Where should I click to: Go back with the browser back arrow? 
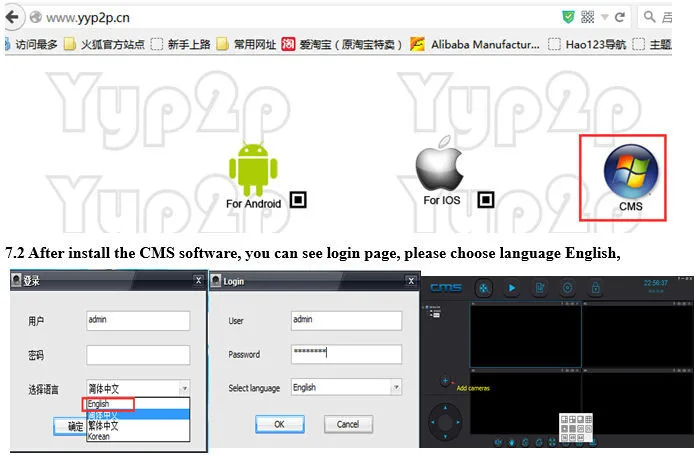[12, 17]
